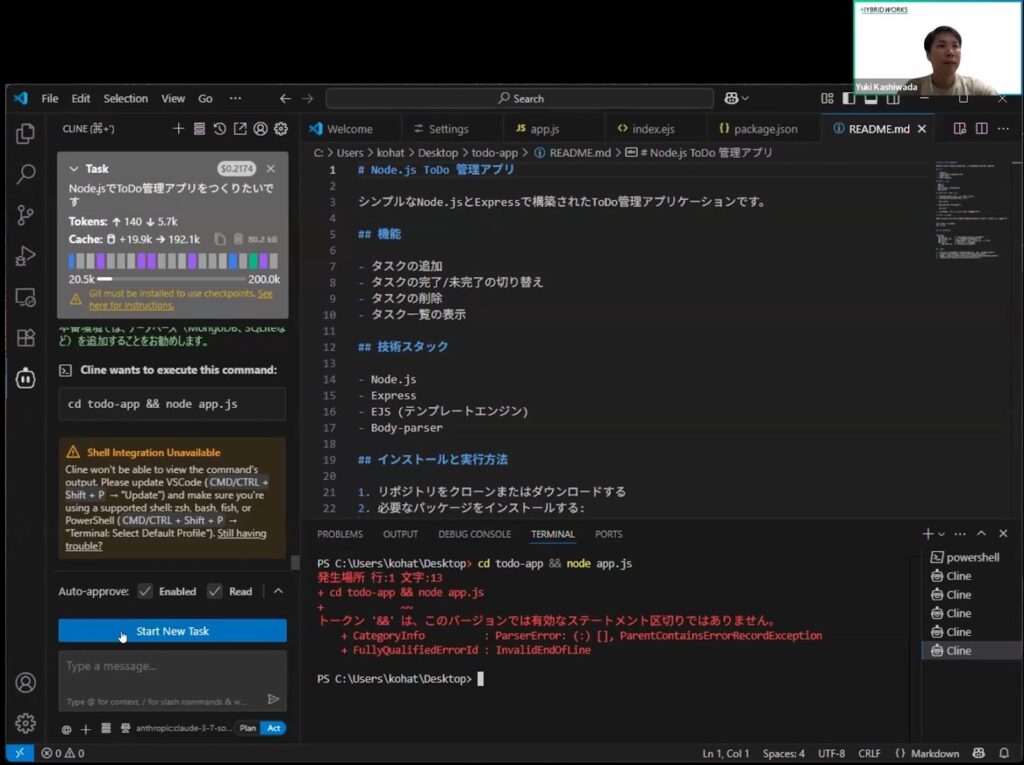1024x765 pixels.
Task: Select the anthropic claude-3-7 model selector
Action: (x=183, y=728)
